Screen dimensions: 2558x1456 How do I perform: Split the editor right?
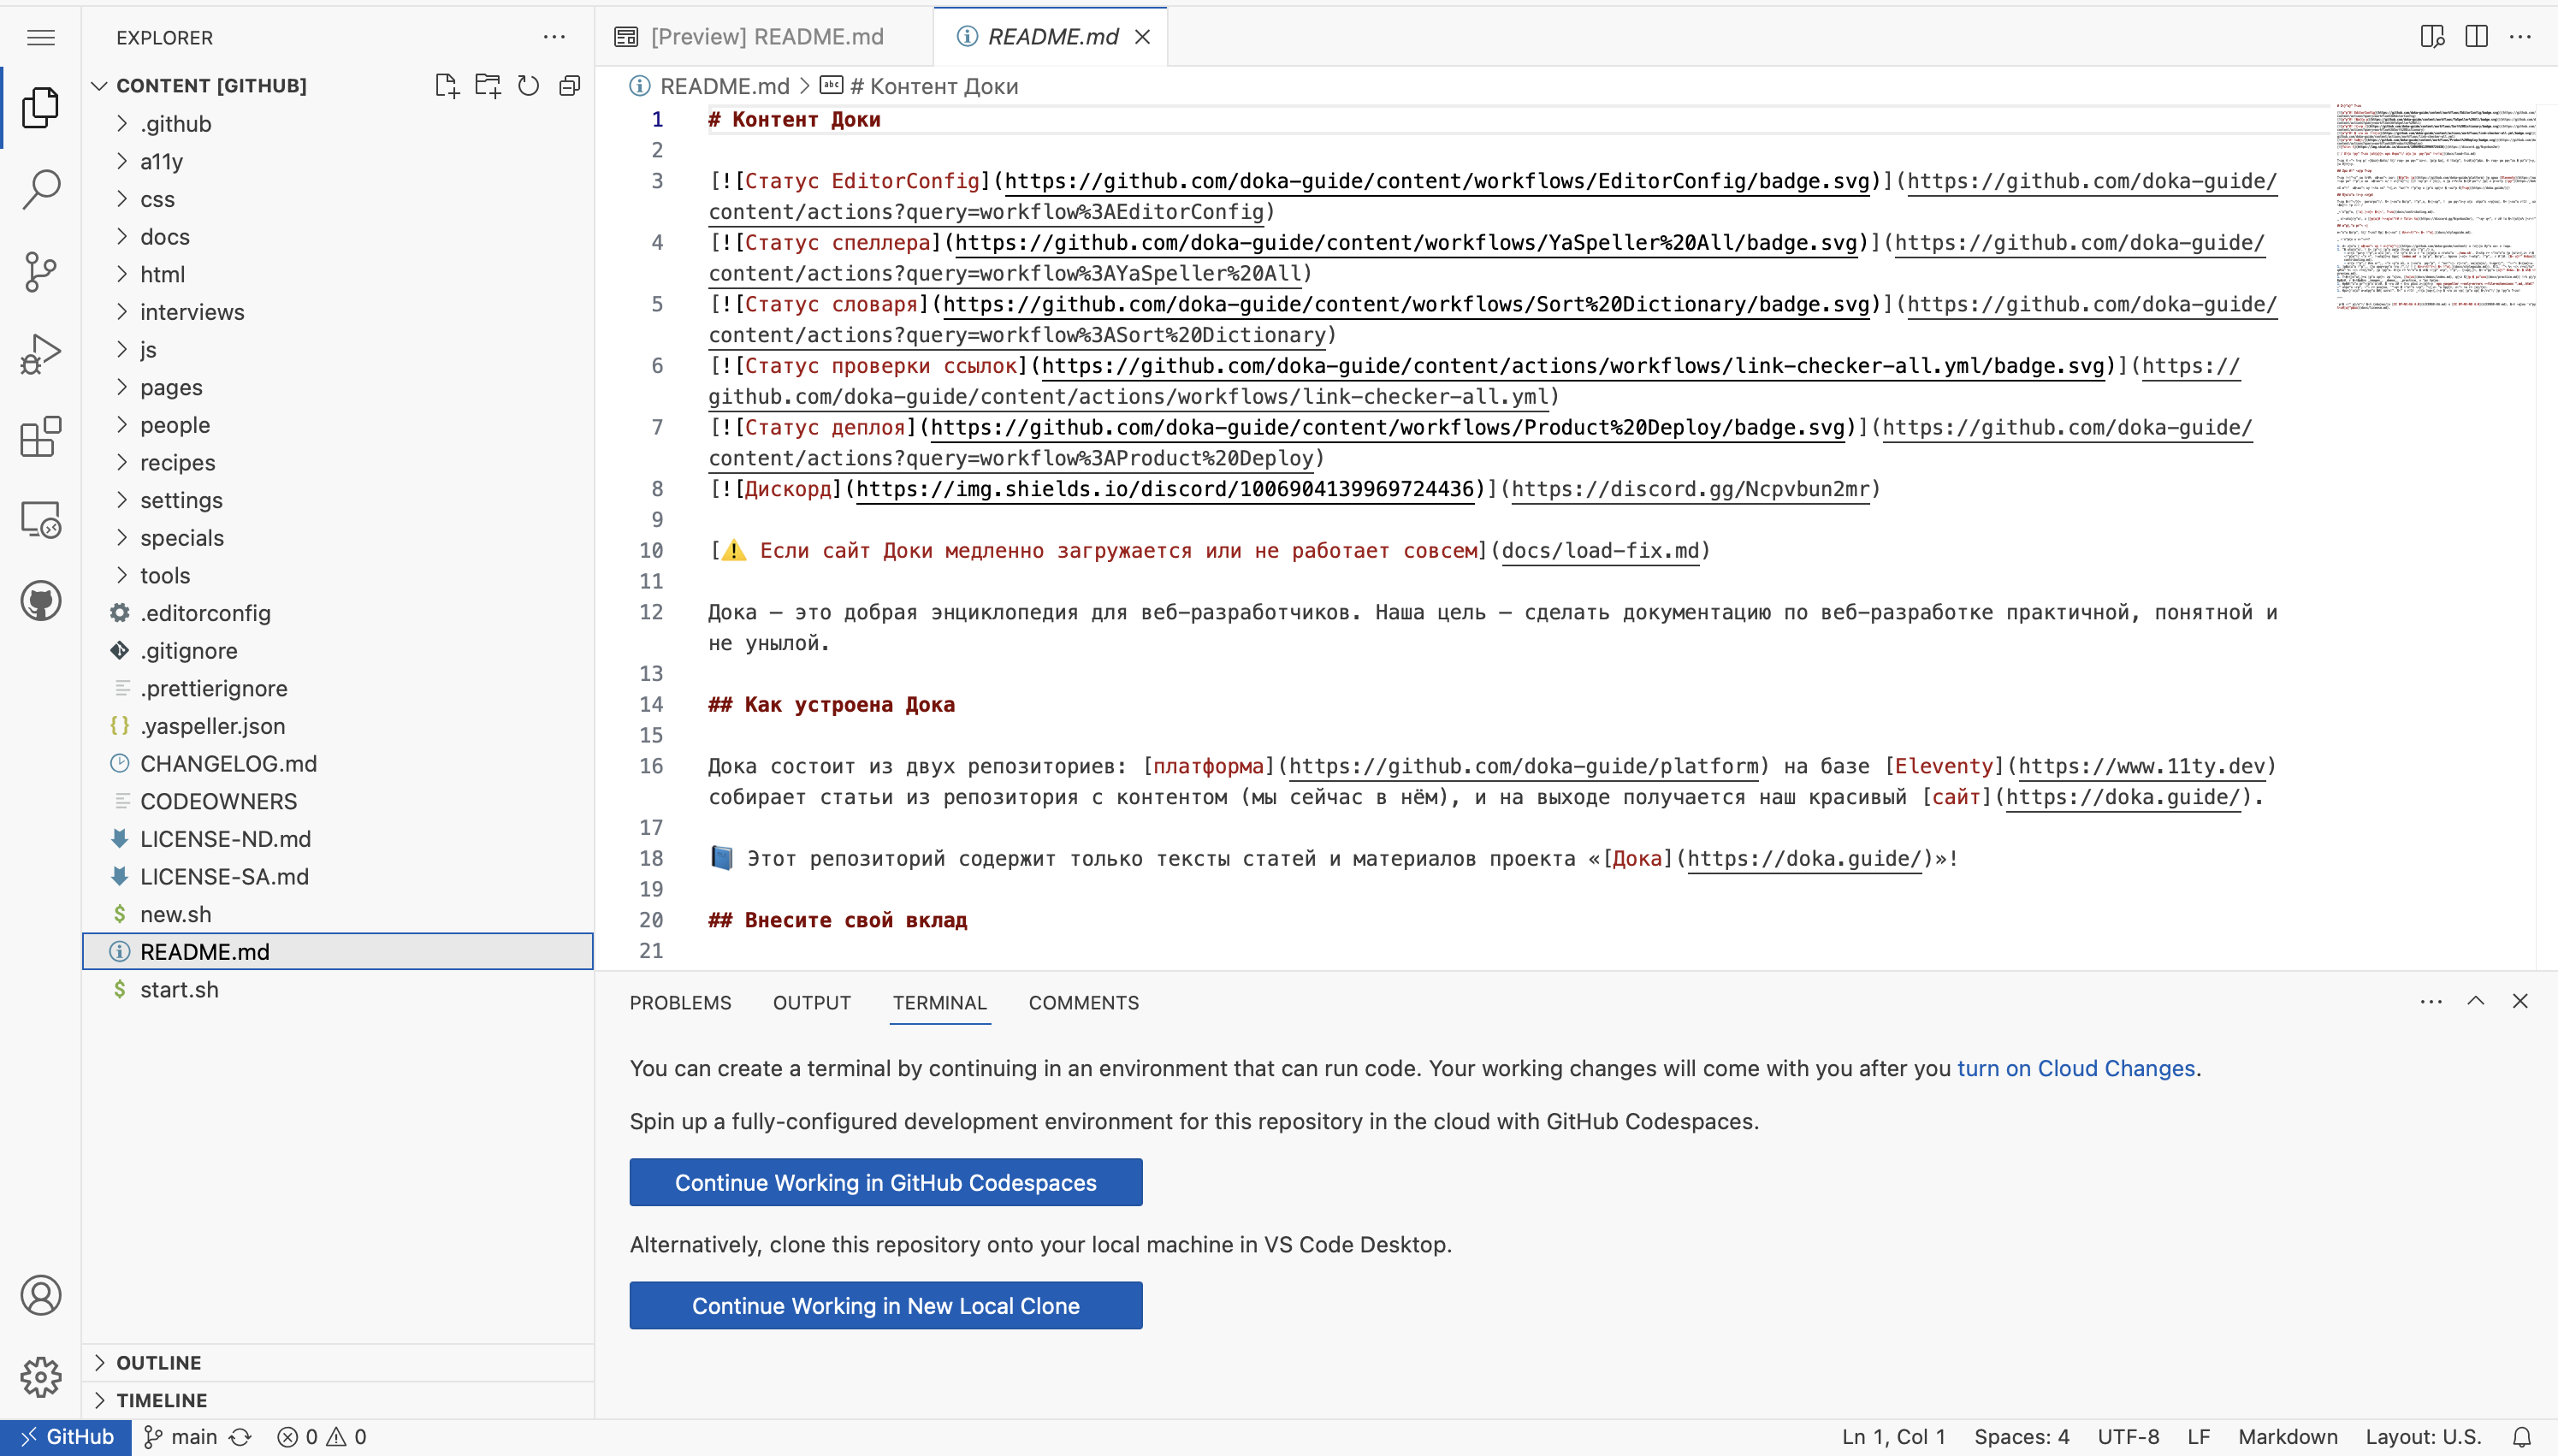[2476, 37]
